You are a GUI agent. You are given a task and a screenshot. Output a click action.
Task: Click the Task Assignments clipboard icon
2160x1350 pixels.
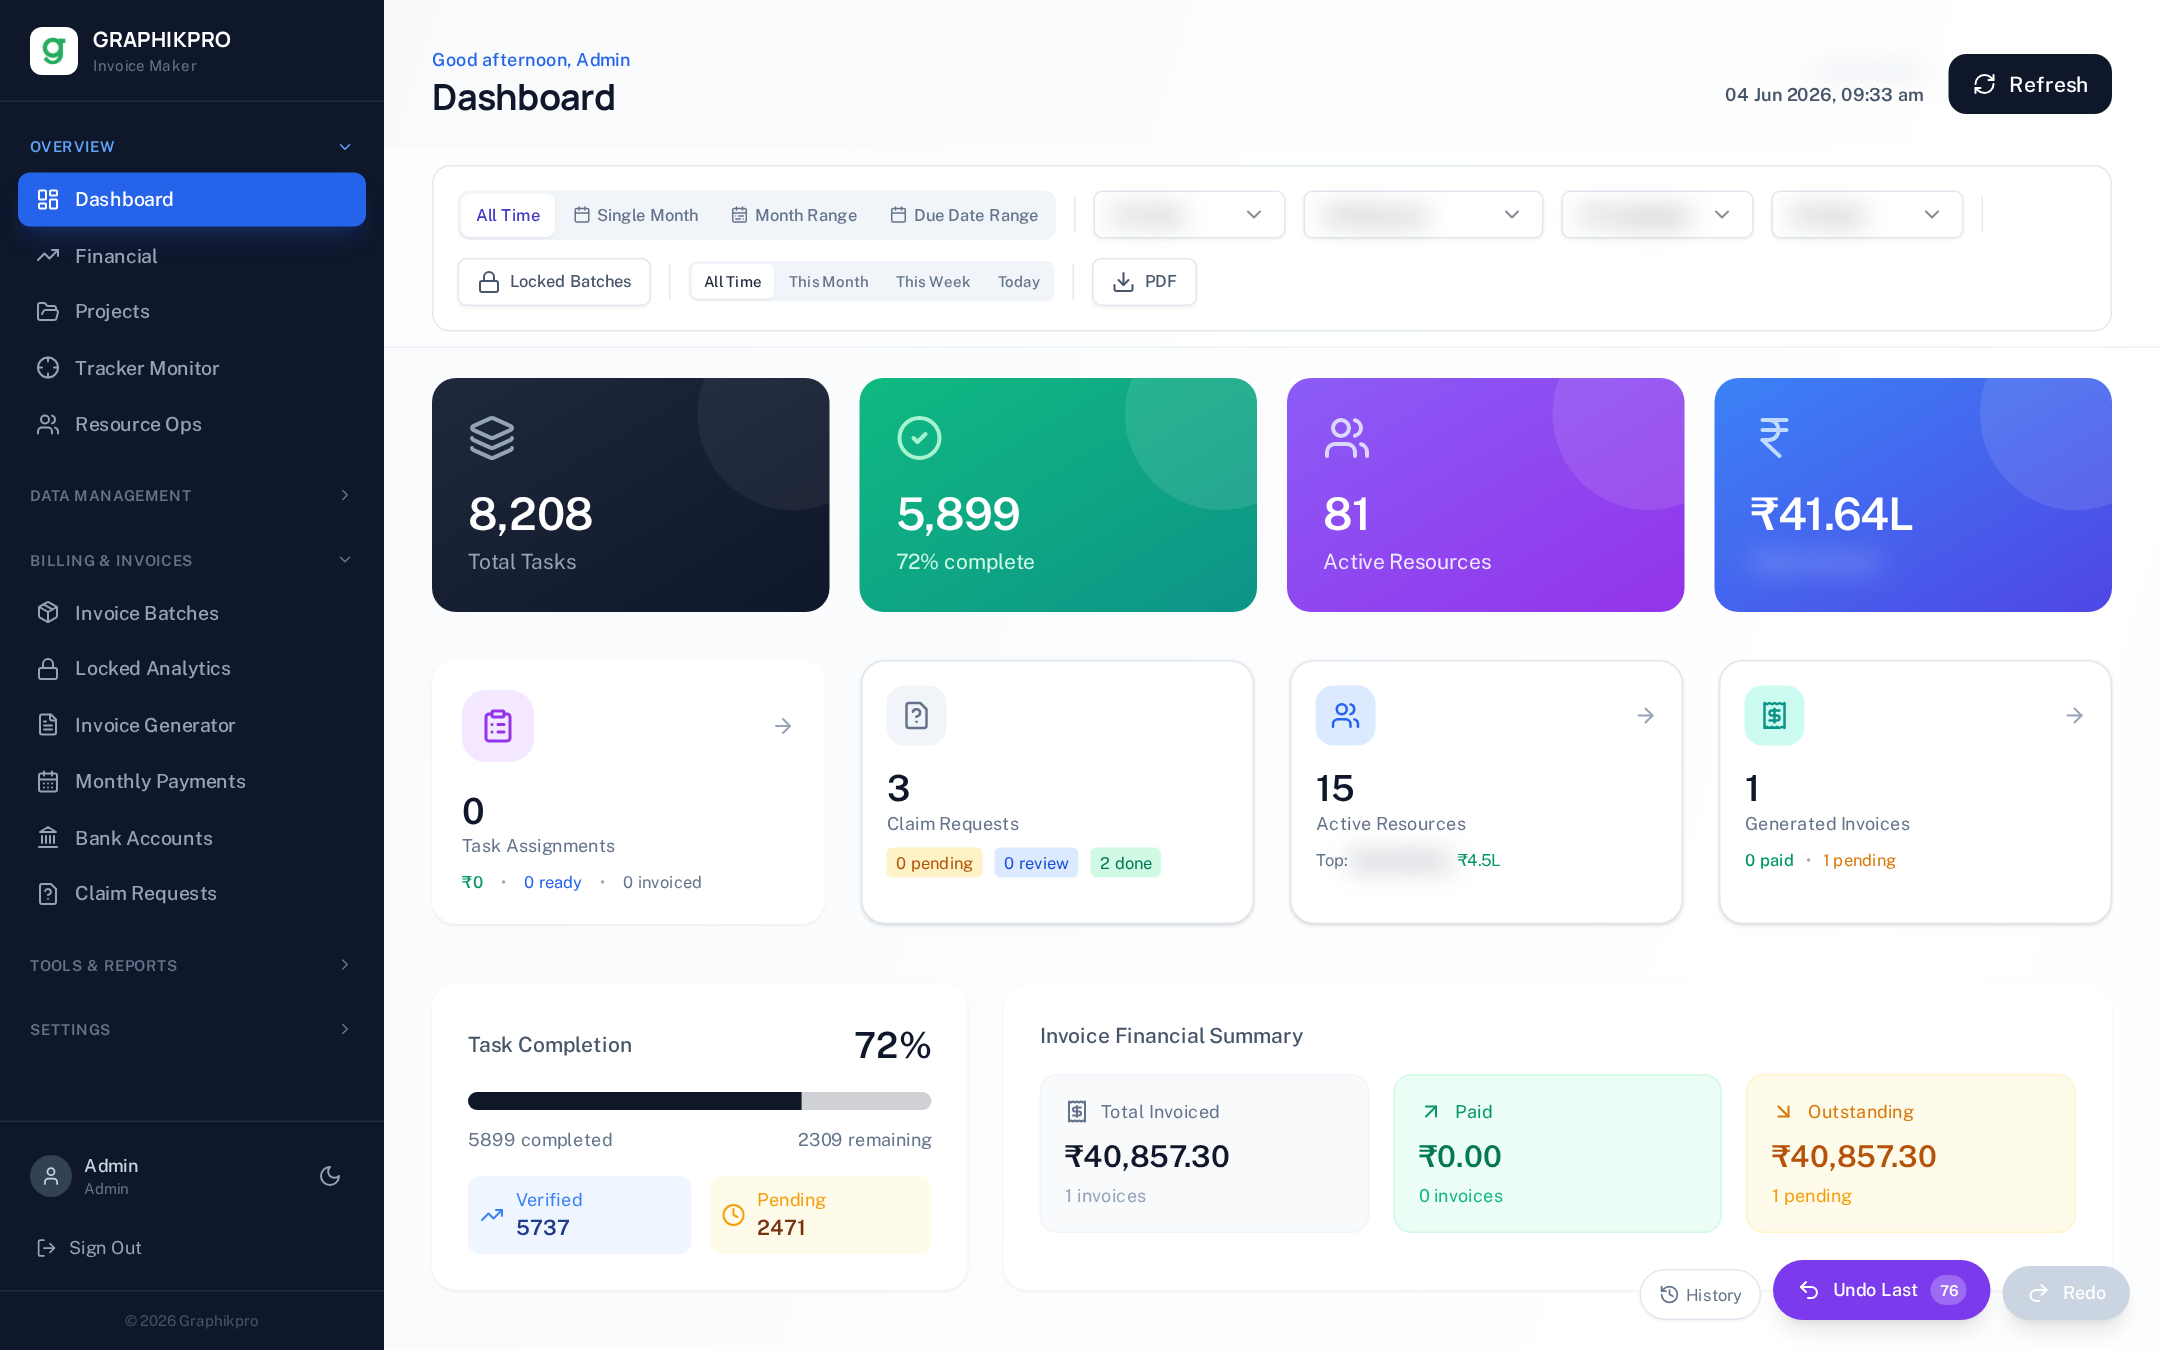pyautogui.click(x=498, y=726)
